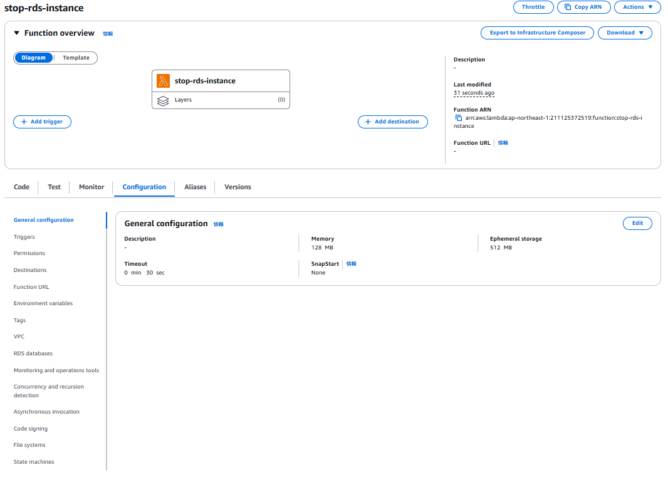Viewport: 668px width, 480px height.
Task: Click the SnapStart 'None' value
Action: pyautogui.click(x=318, y=273)
